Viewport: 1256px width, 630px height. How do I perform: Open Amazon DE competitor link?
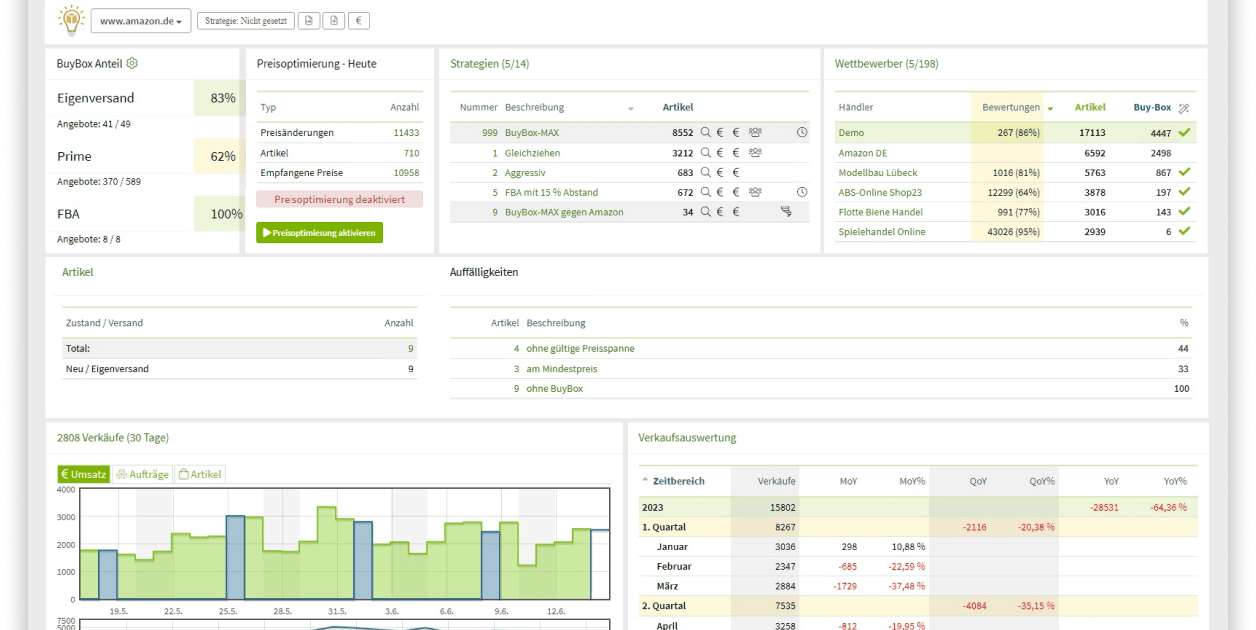click(862, 153)
